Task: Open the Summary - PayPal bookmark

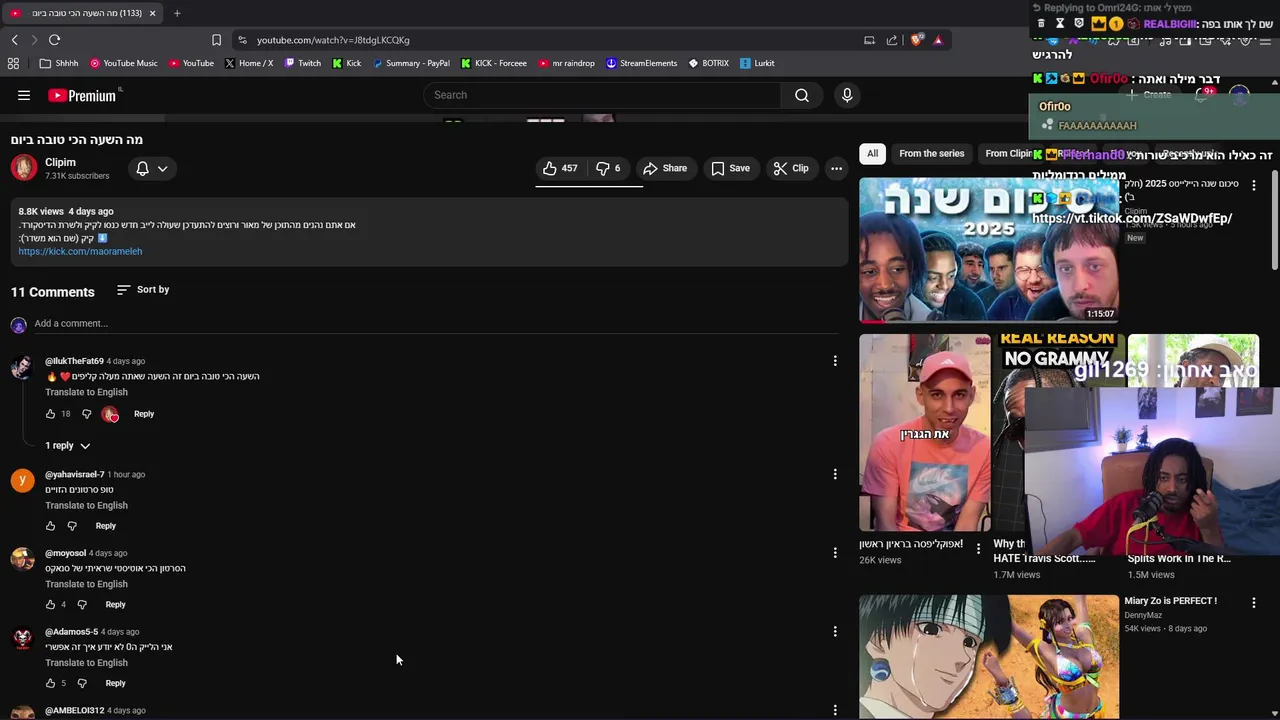Action: (412, 63)
